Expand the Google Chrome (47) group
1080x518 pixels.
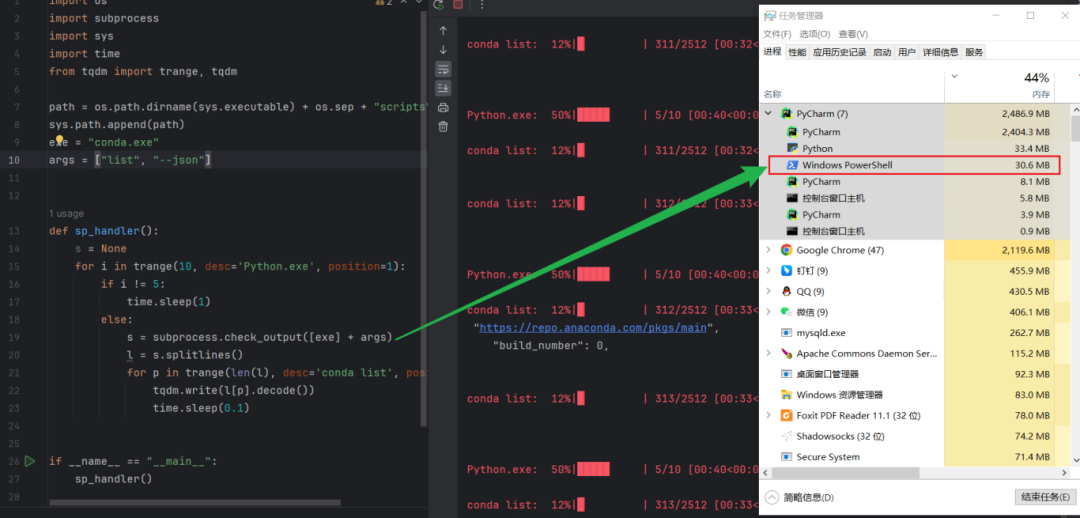pos(769,250)
